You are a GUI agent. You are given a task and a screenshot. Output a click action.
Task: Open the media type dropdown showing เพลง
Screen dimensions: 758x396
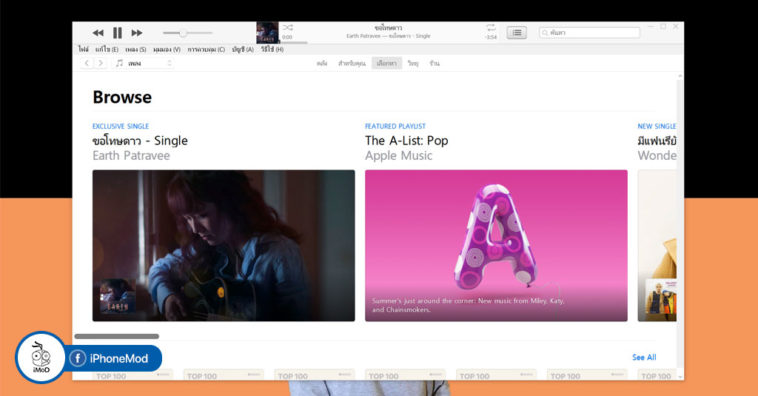[x=144, y=63]
